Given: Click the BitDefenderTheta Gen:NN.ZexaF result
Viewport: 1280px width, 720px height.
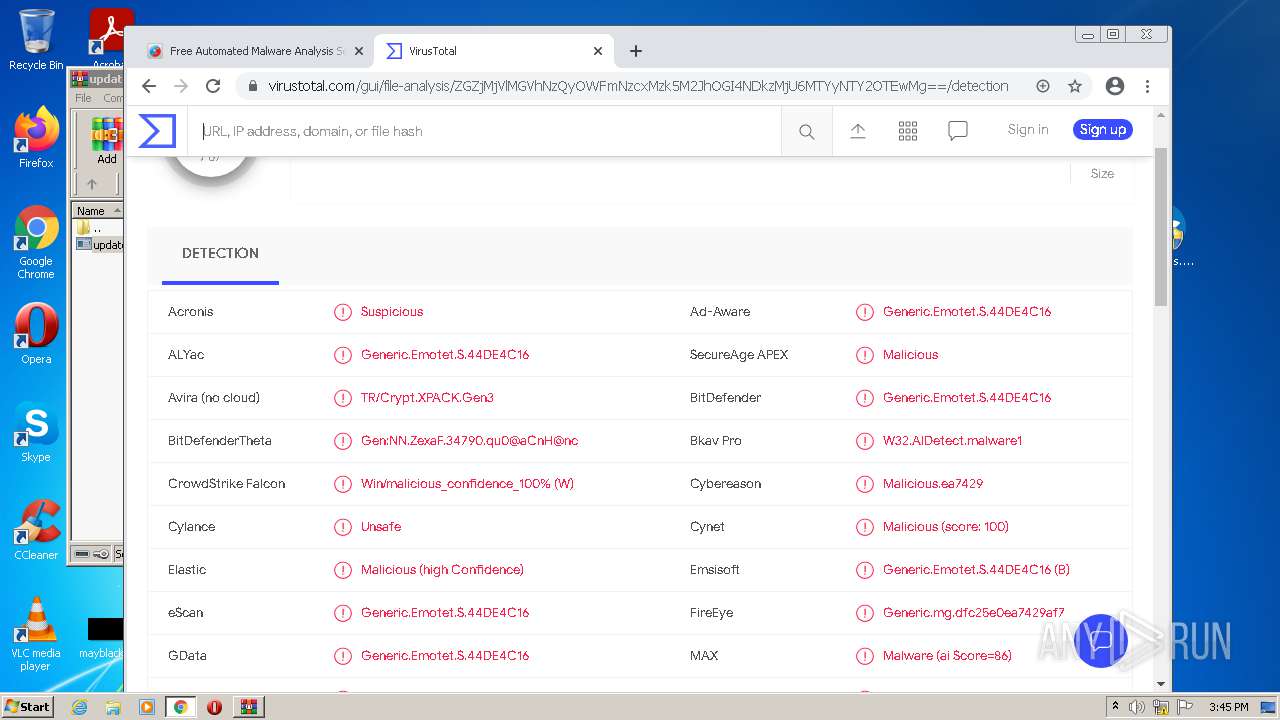Looking at the screenshot, I should point(469,441).
